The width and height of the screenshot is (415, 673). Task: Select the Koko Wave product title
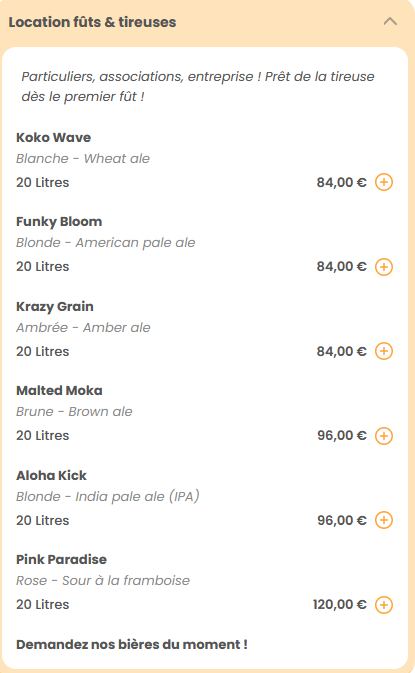point(54,137)
